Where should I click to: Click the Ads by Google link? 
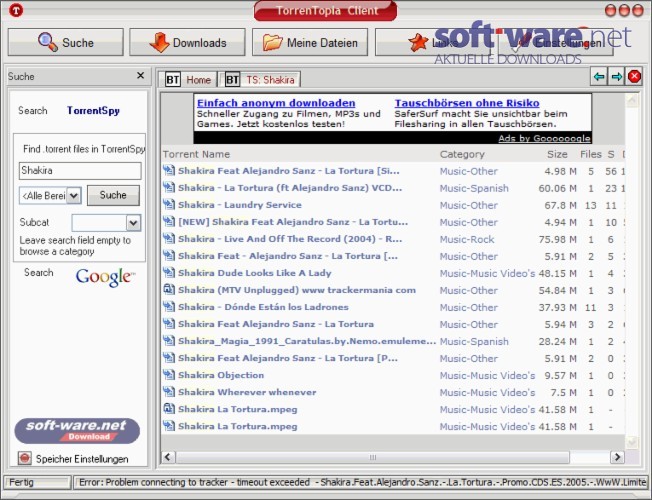tap(544, 138)
